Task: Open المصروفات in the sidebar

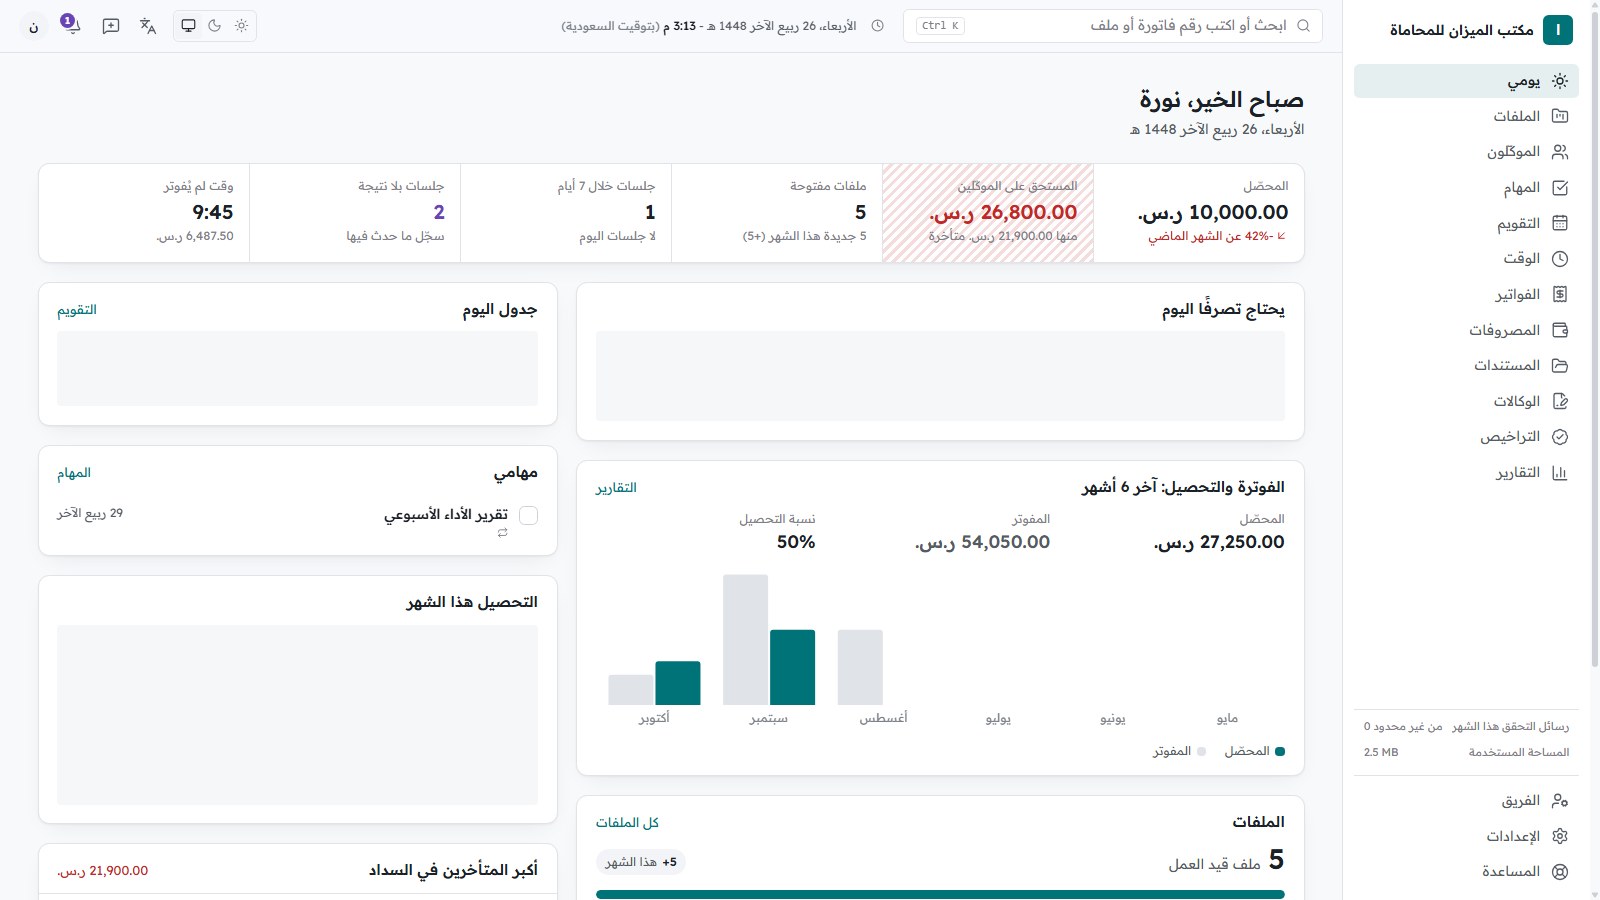Action: click(x=1466, y=330)
